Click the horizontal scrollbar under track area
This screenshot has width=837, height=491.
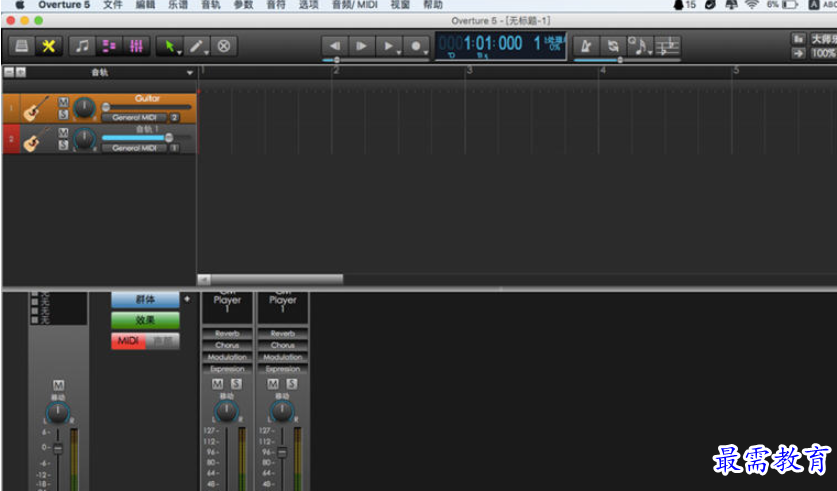click(271, 279)
